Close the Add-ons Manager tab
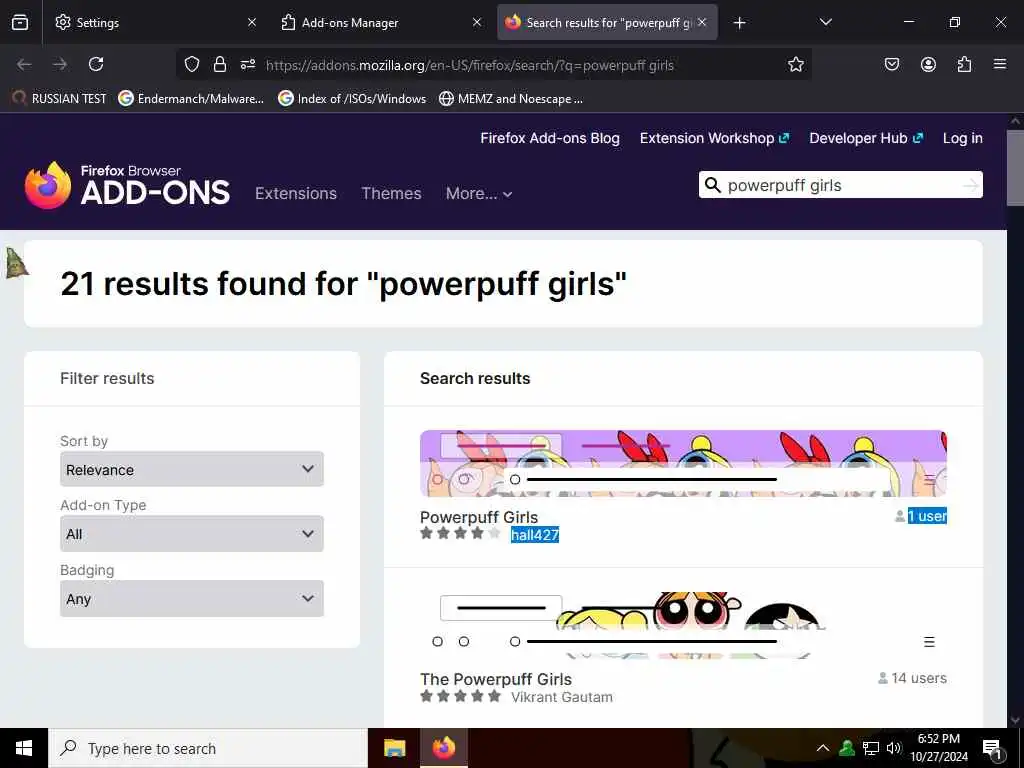1024x768 pixels. [x=477, y=22]
